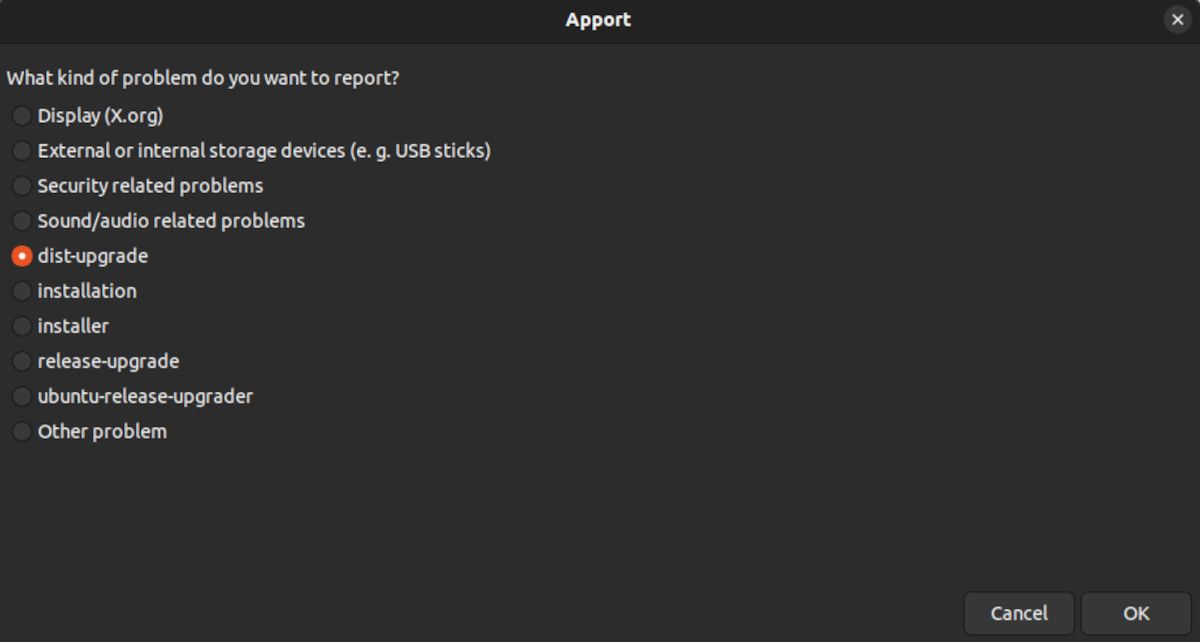The image size is (1200, 642).
Task: Click the 'Other problem' label text
Action: (102, 431)
